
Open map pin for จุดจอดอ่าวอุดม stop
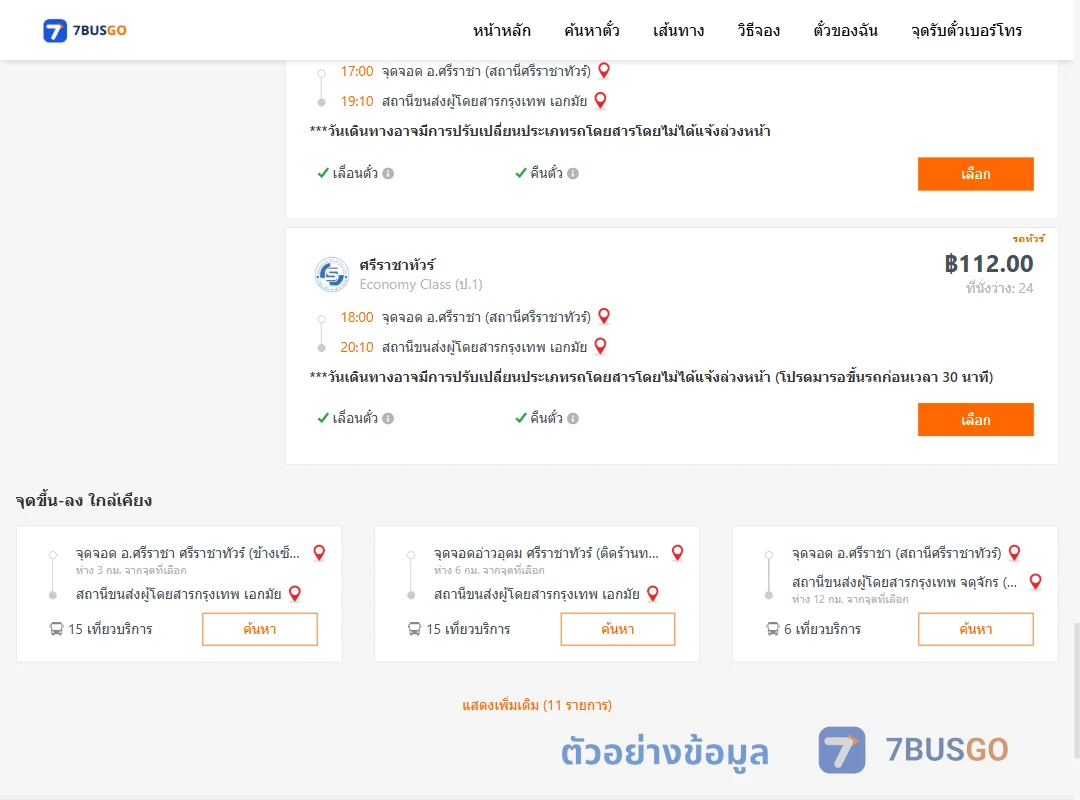pos(678,553)
